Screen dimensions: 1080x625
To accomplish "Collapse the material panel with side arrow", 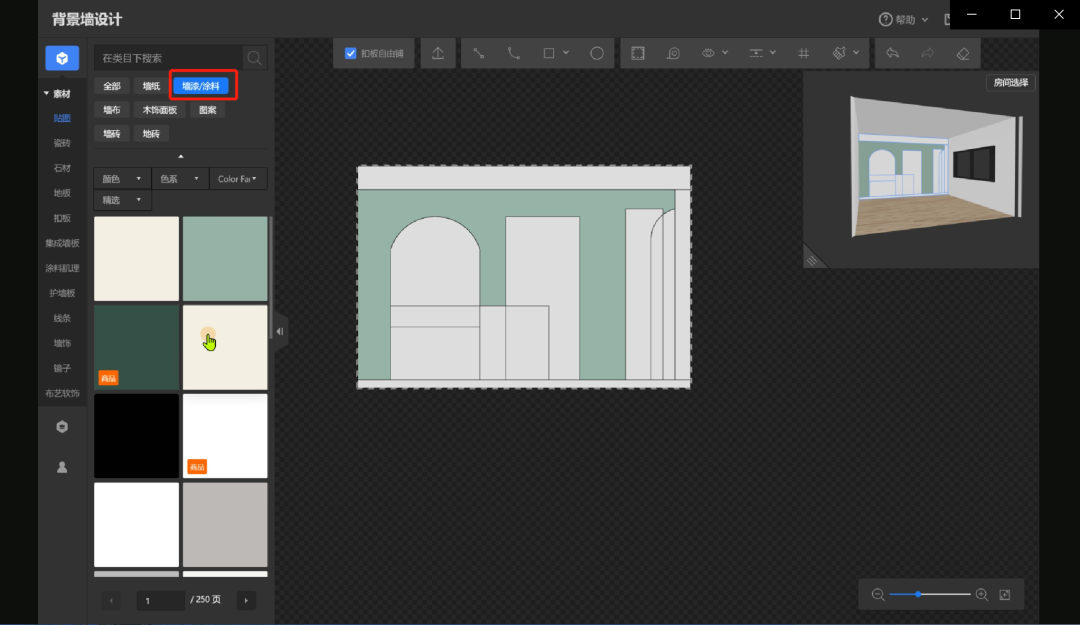I will [280, 331].
